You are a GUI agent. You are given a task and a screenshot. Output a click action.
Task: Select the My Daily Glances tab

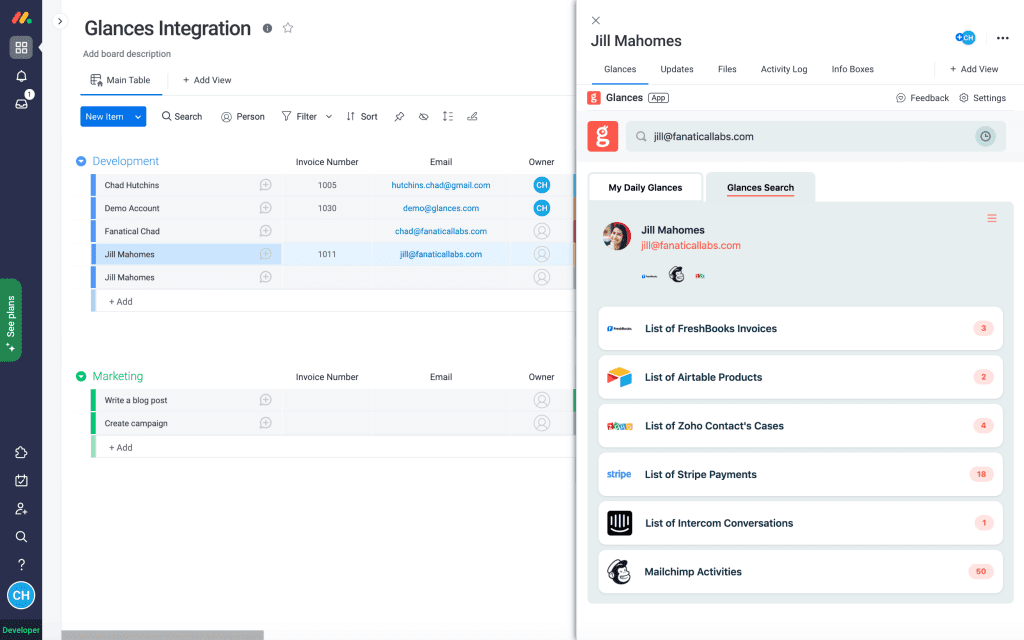click(645, 187)
